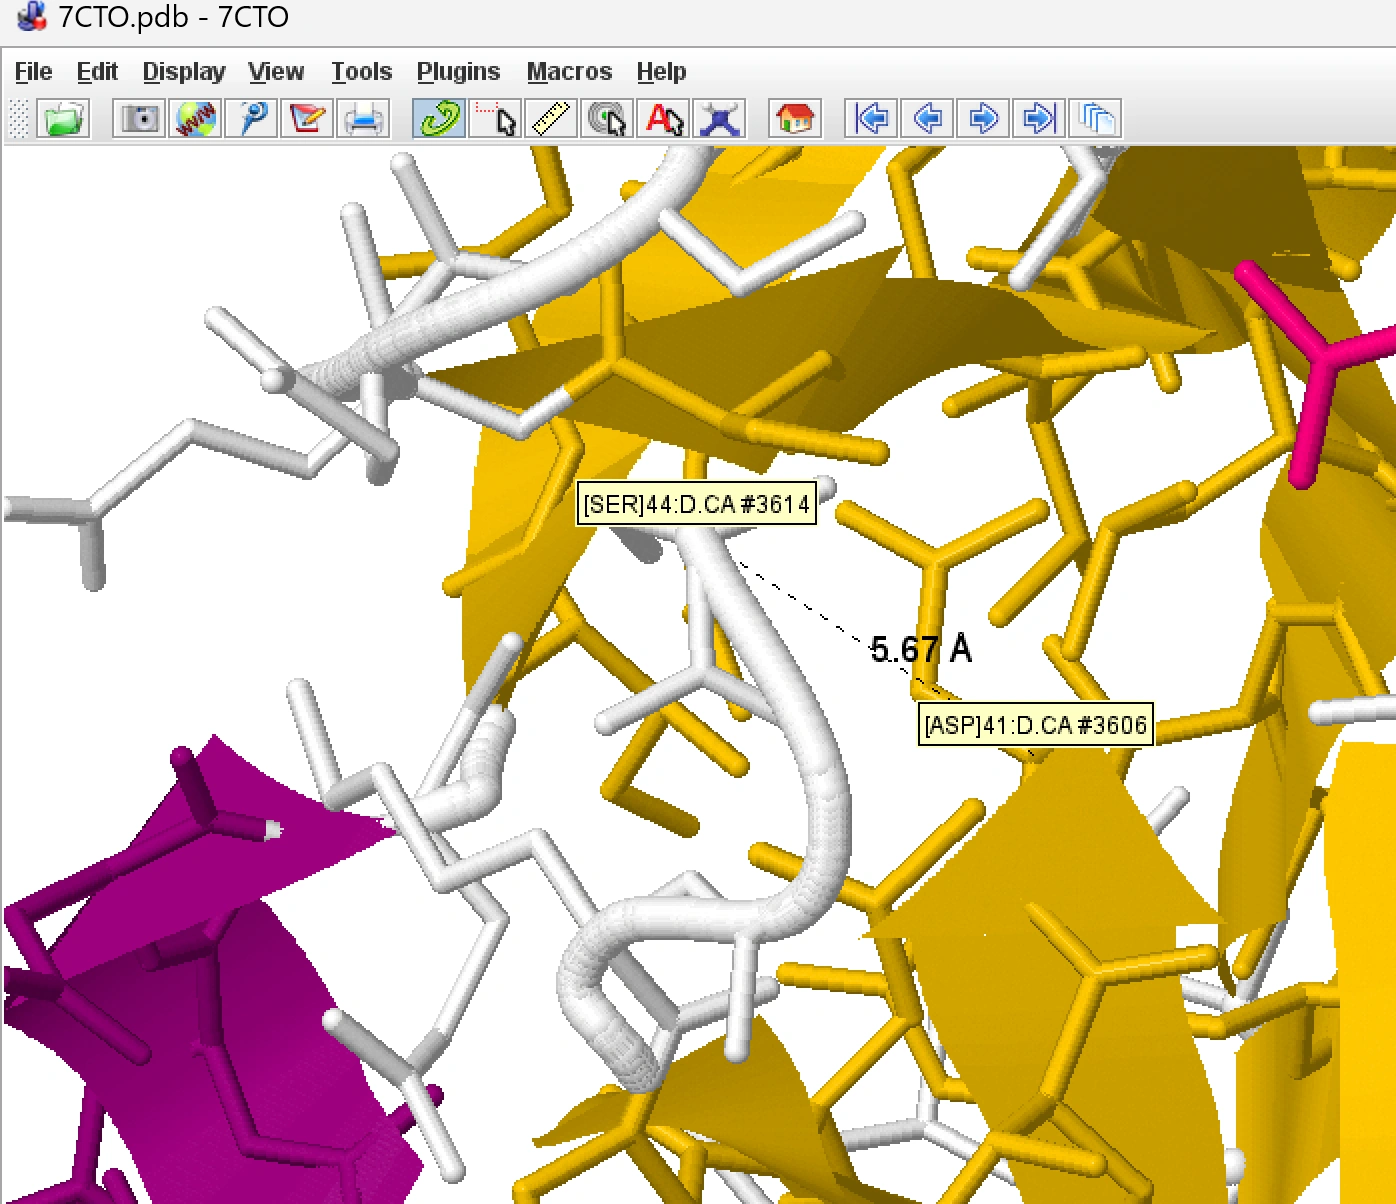1396x1204 pixels.
Task: Click the house home view icon
Action: coord(795,119)
